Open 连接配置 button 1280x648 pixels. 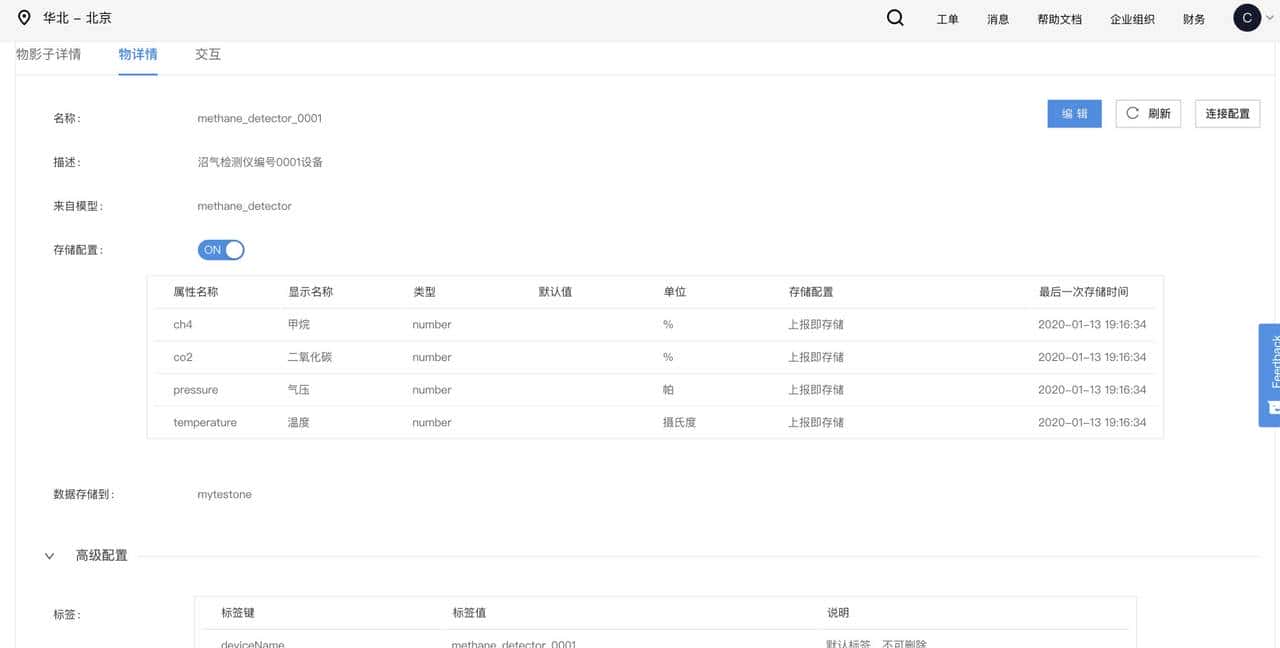click(1227, 114)
